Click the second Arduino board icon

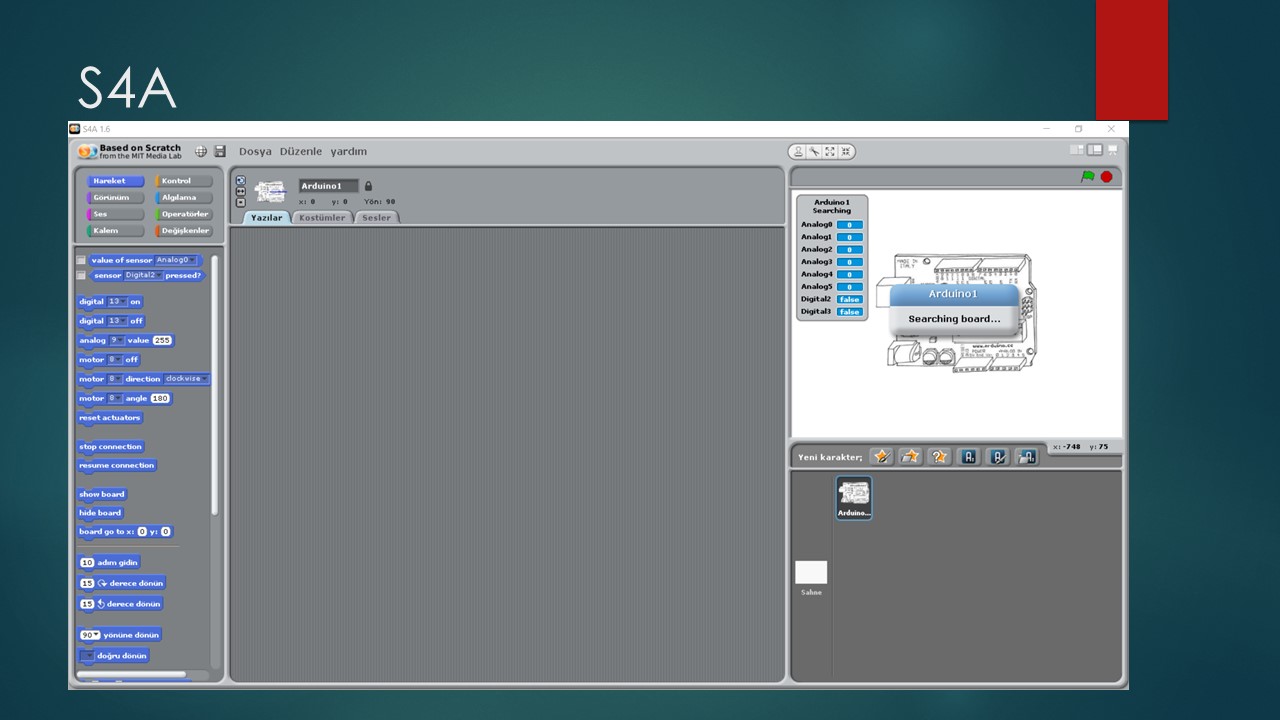click(x=998, y=456)
